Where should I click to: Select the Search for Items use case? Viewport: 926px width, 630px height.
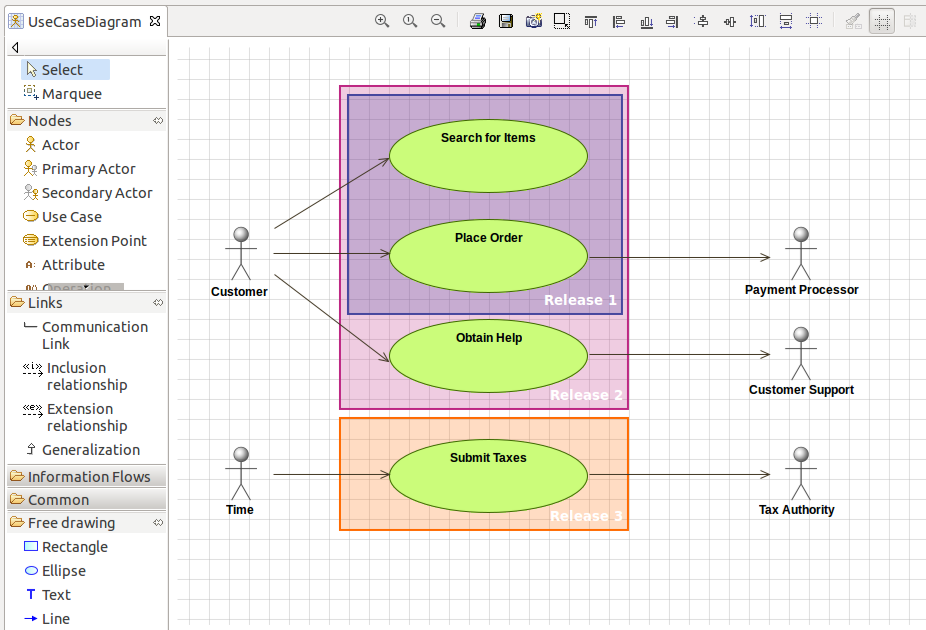[x=488, y=156]
